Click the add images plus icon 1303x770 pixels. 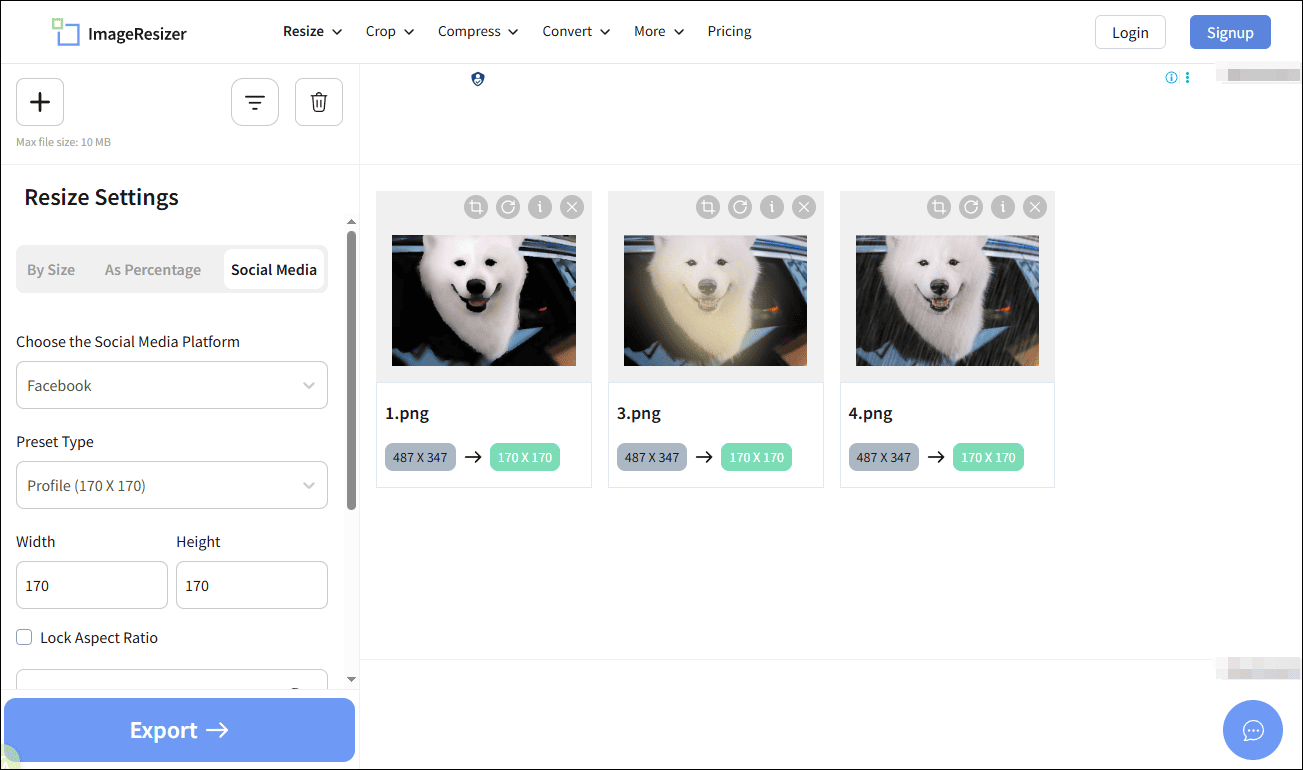39,101
